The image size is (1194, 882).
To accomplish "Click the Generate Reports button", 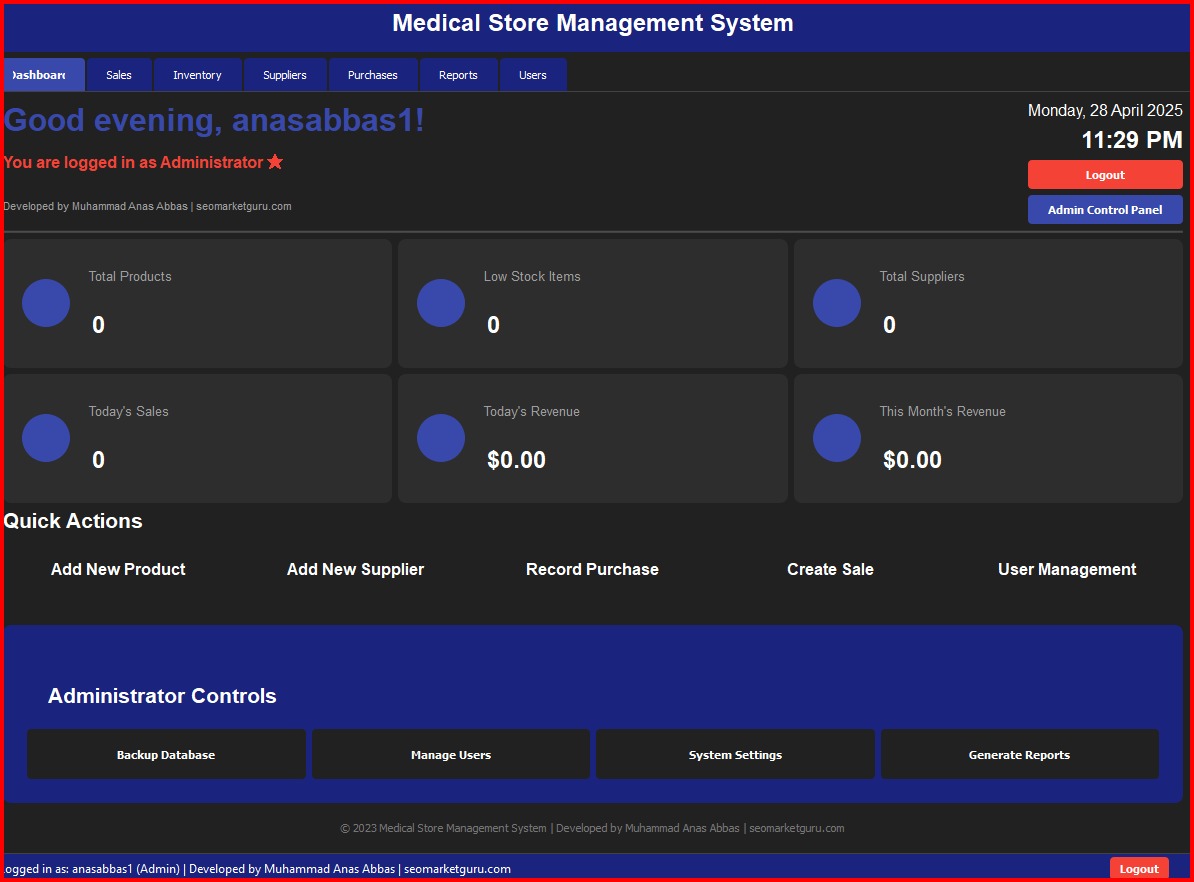I will tap(1020, 754).
